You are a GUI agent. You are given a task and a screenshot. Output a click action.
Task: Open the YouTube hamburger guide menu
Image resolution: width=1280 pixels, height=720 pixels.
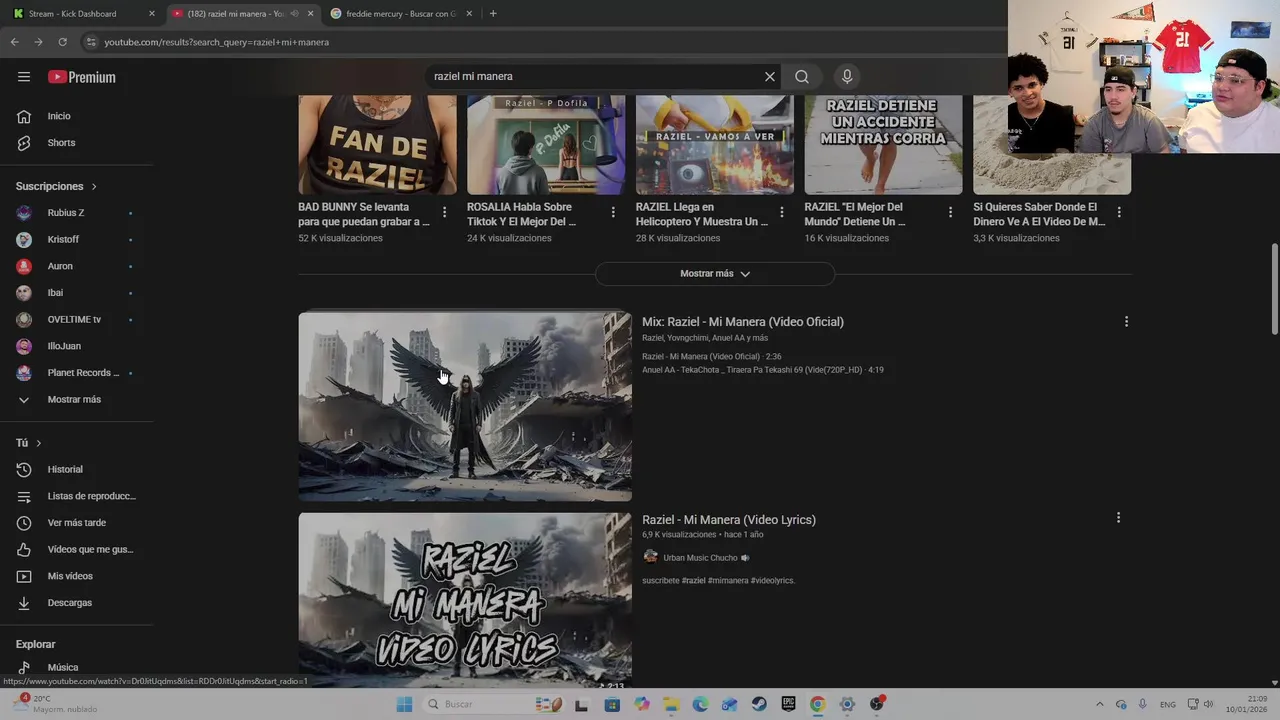click(x=24, y=77)
